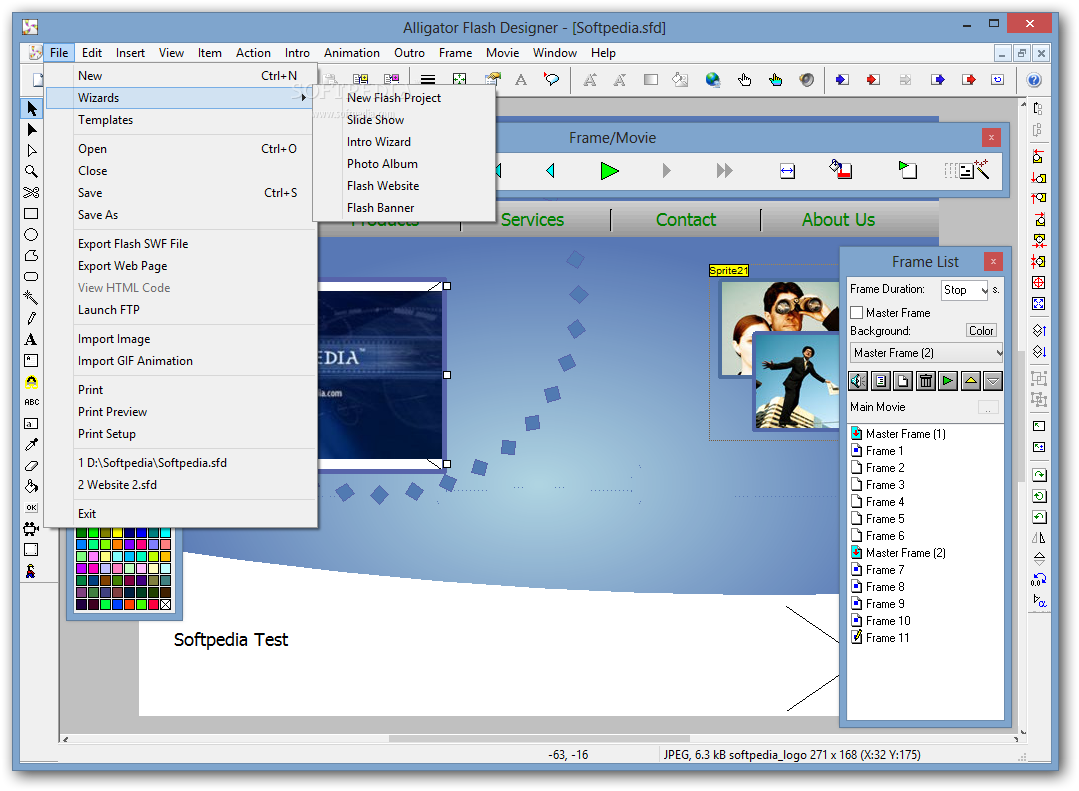This screenshot has height=791, width=1079.
Task: Click the blue help question mark icon
Action: [1034, 80]
